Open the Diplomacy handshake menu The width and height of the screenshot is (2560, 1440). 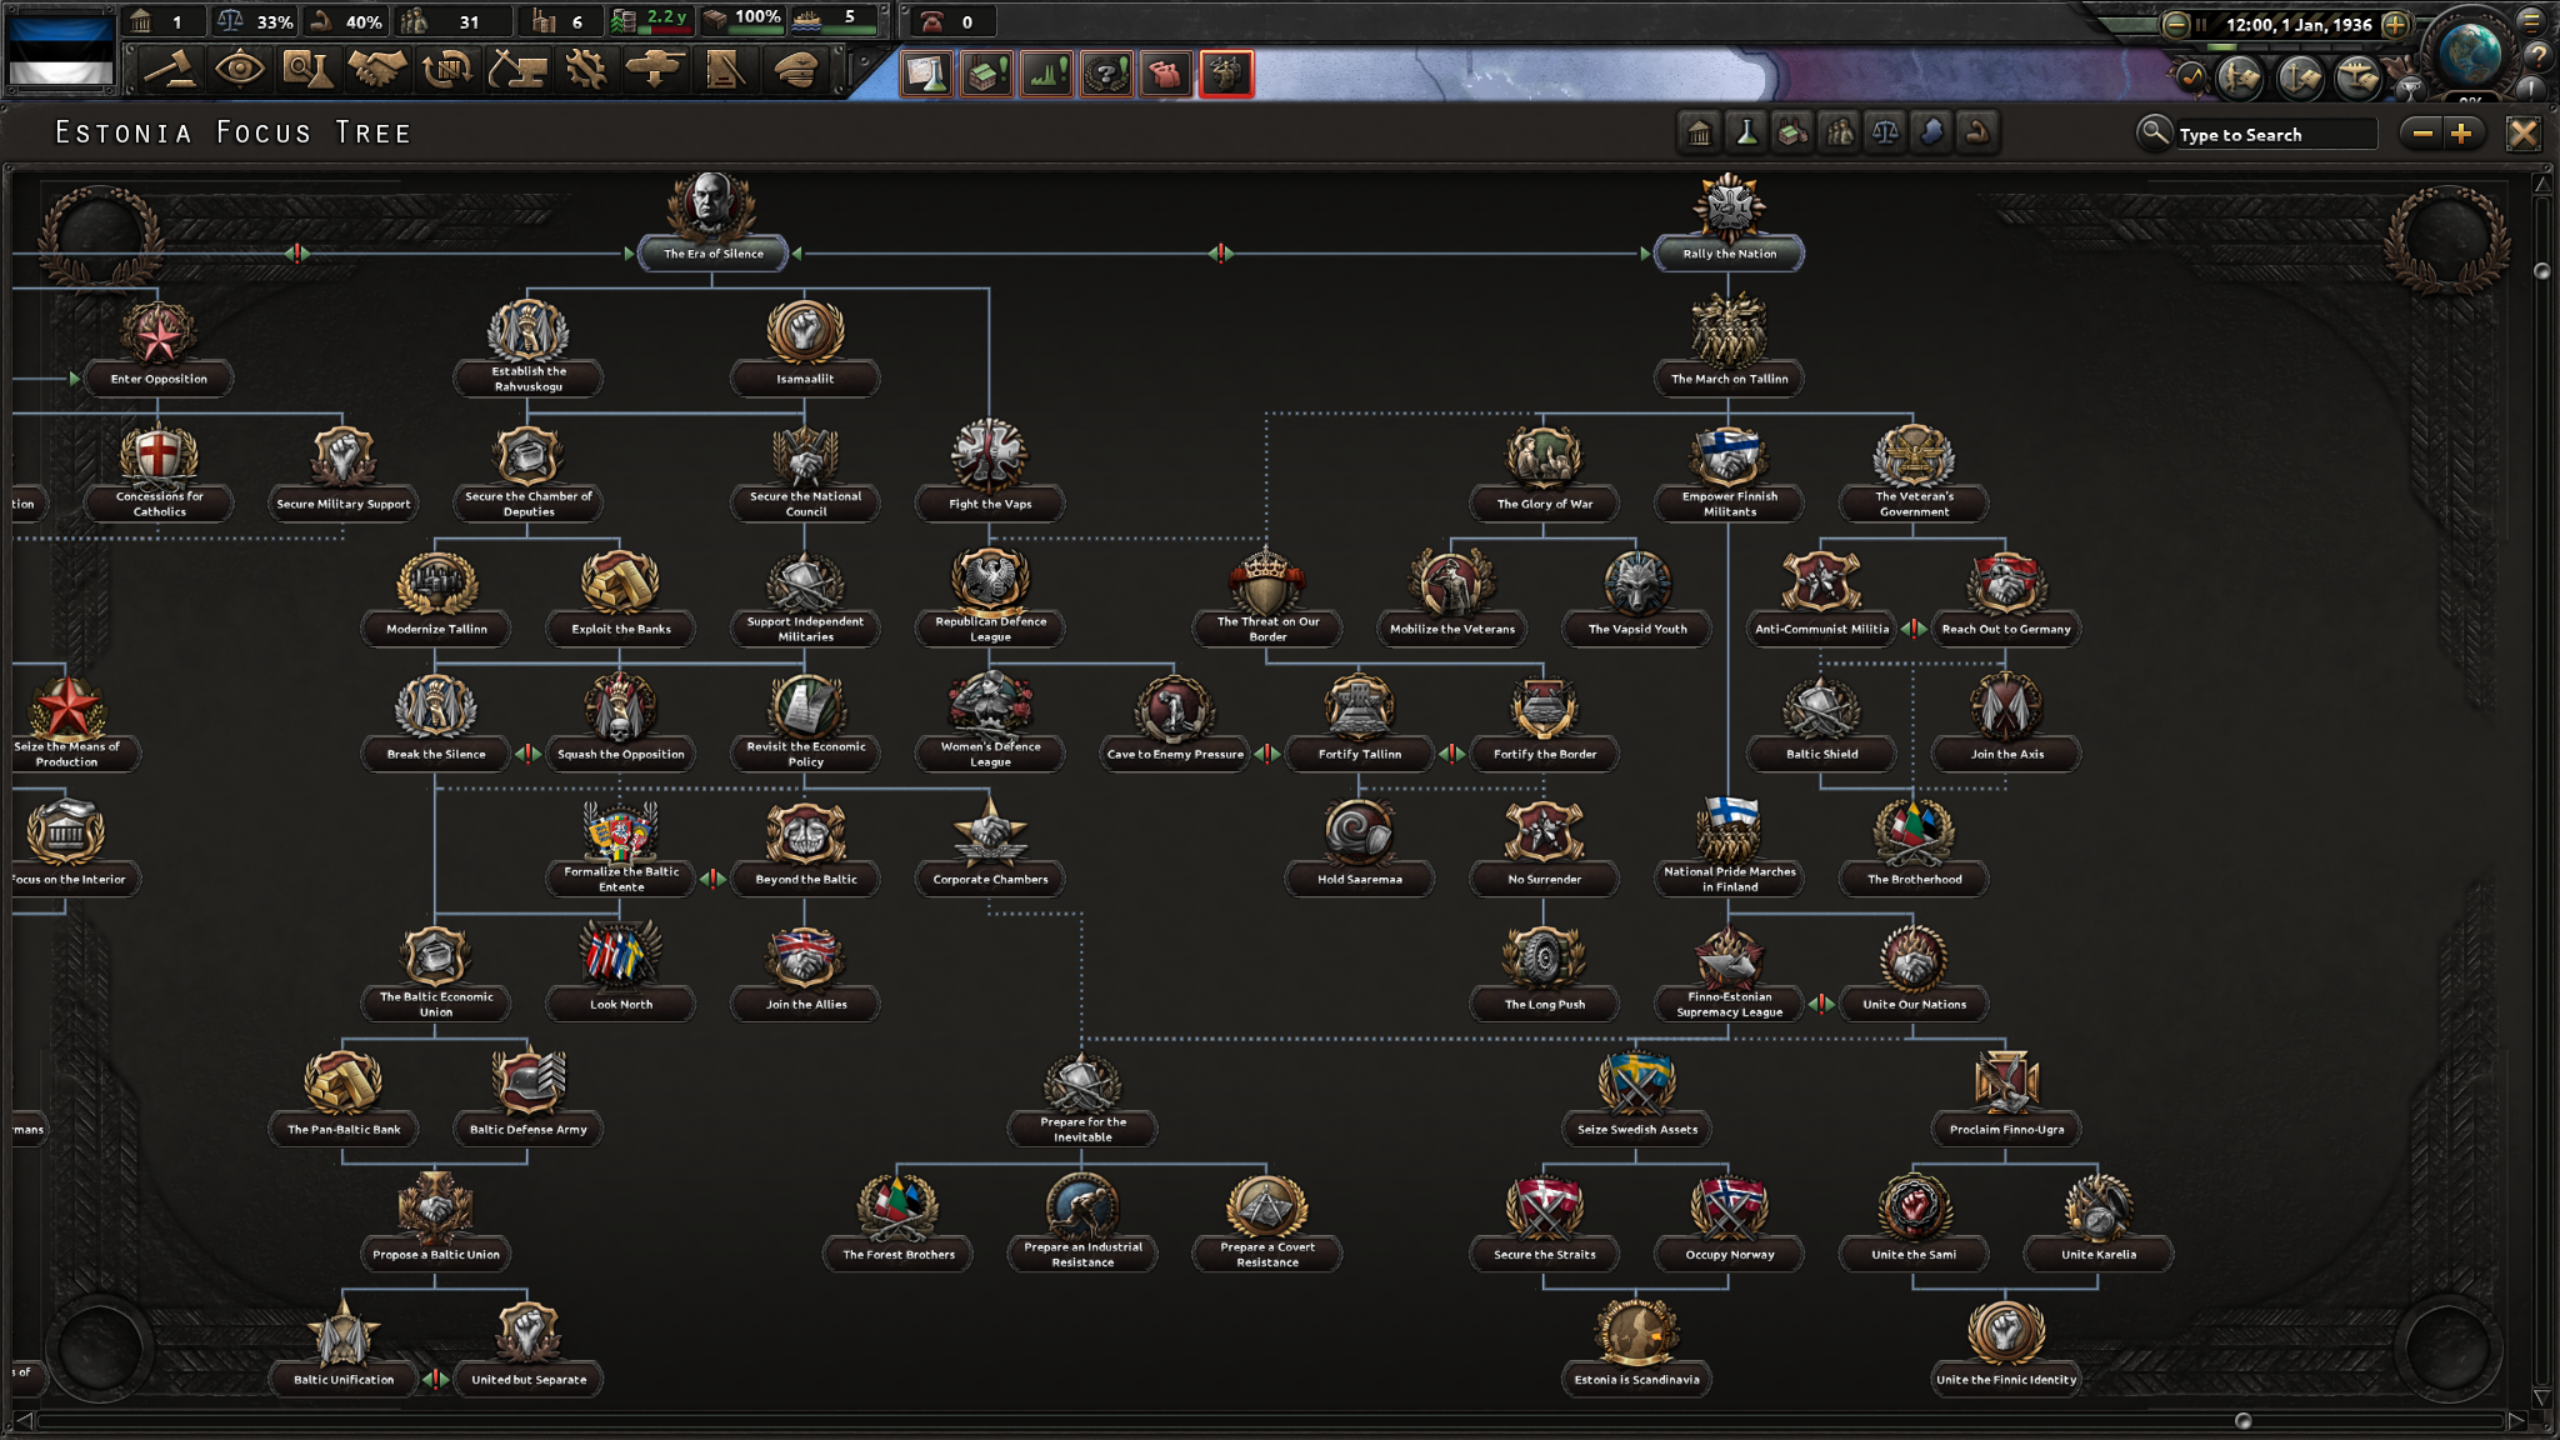click(377, 71)
